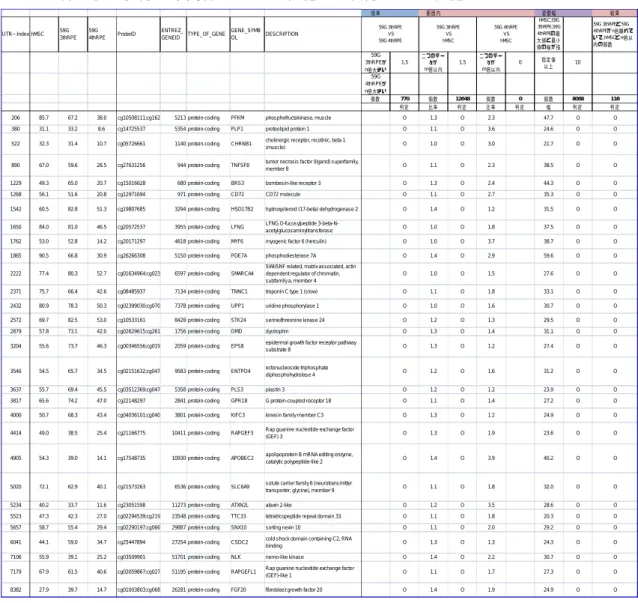Select the purple category band in the top header

click(563, 13)
